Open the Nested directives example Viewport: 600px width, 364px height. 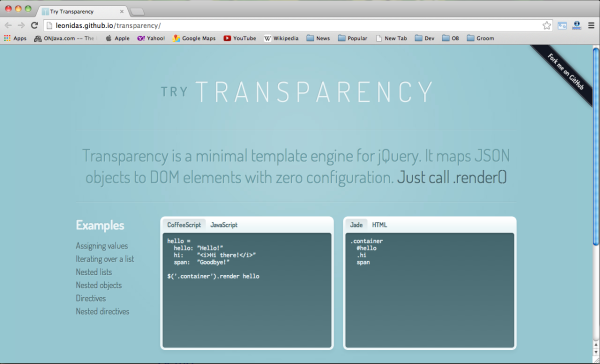(102, 311)
